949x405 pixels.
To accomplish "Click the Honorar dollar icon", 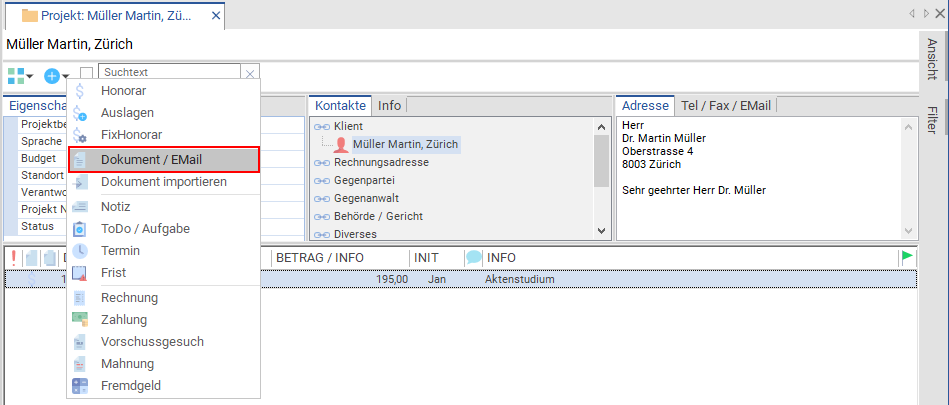I will pyautogui.click(x=79, y=91).
